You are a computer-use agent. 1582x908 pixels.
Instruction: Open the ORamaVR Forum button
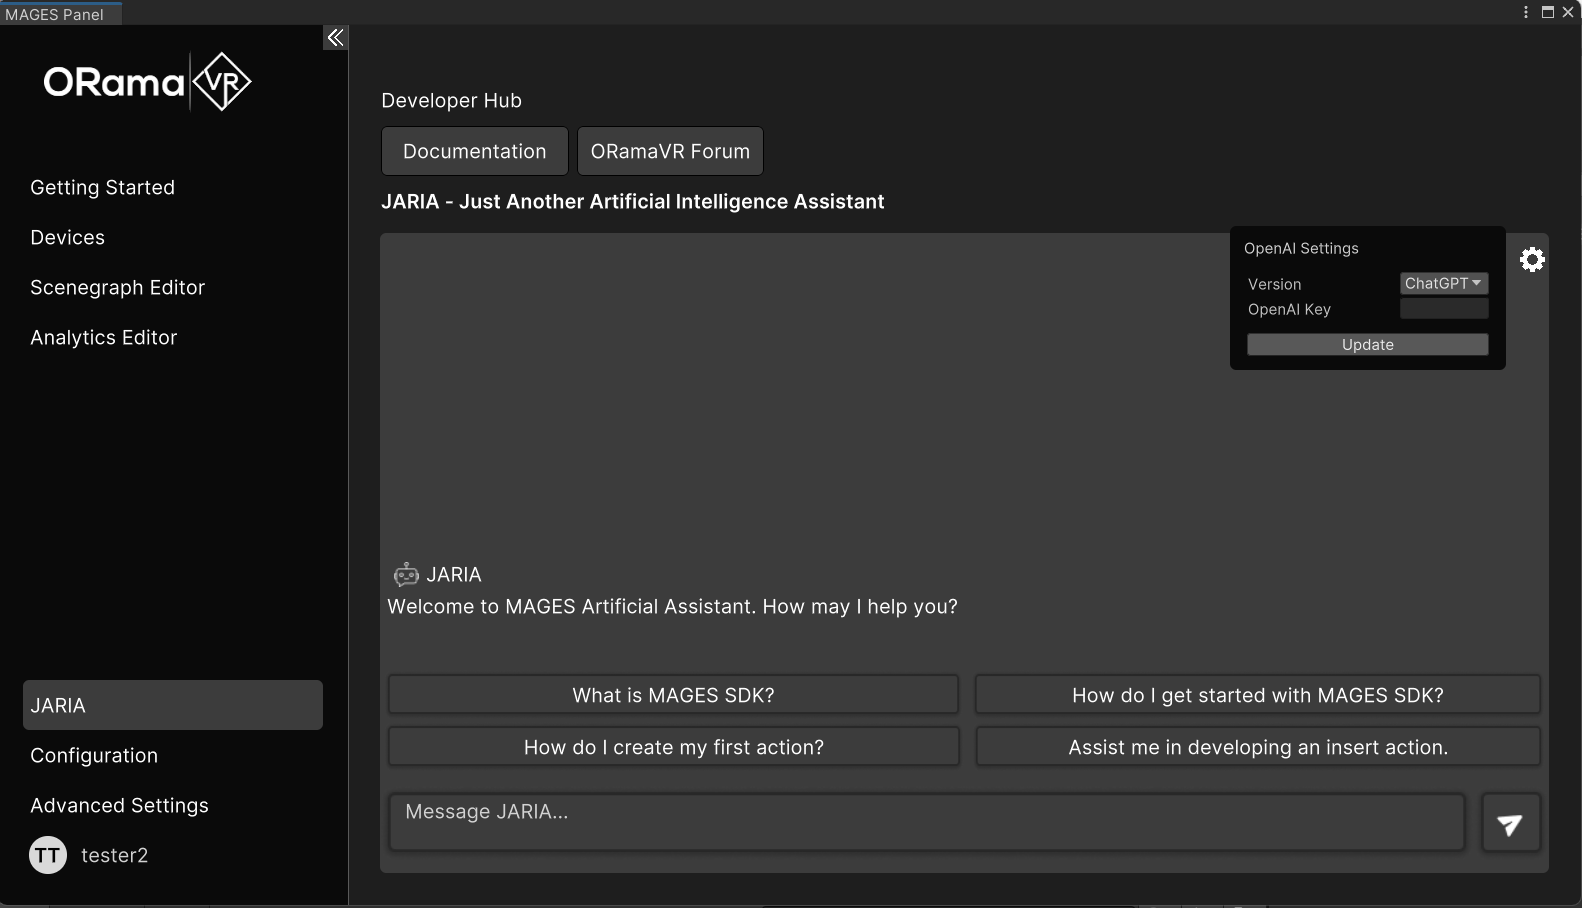pyautogui.click(x=670, y=151)
